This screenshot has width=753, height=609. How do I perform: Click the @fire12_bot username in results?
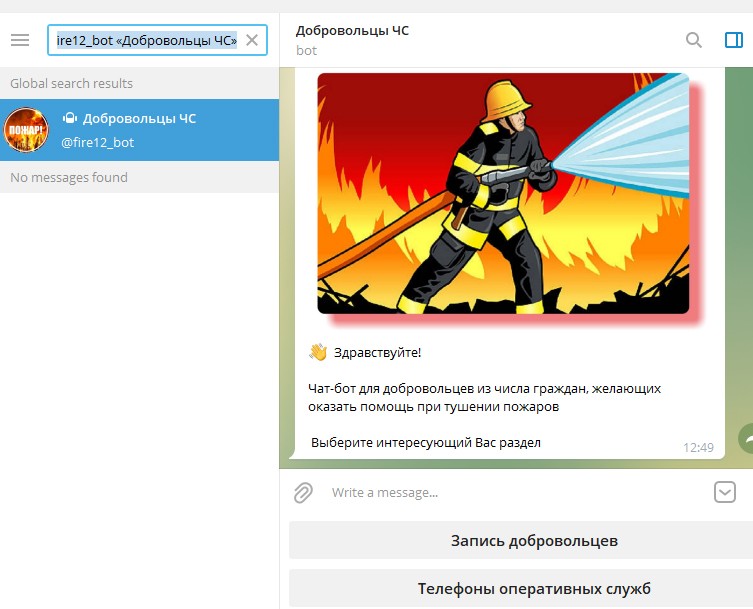pyautogui.click(x=97, y=143)
